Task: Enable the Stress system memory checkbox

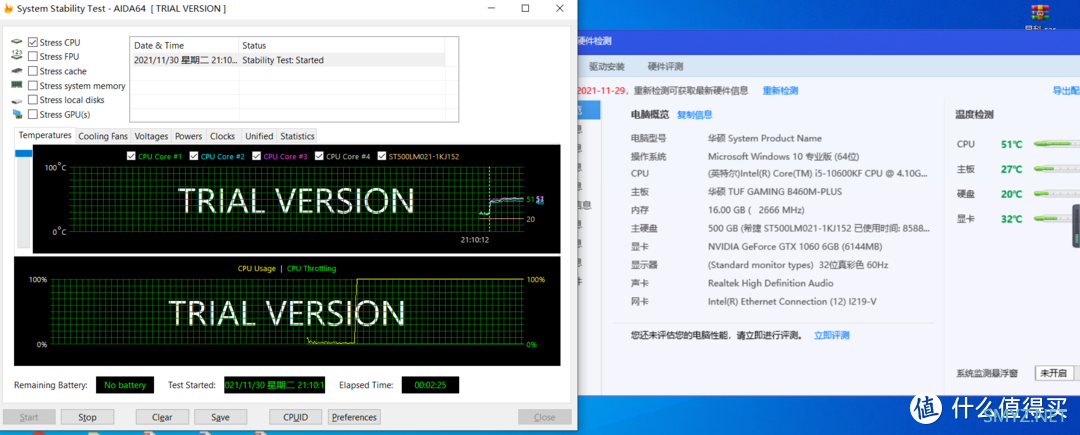Action: pyautogui.click(x=33, y=86)
